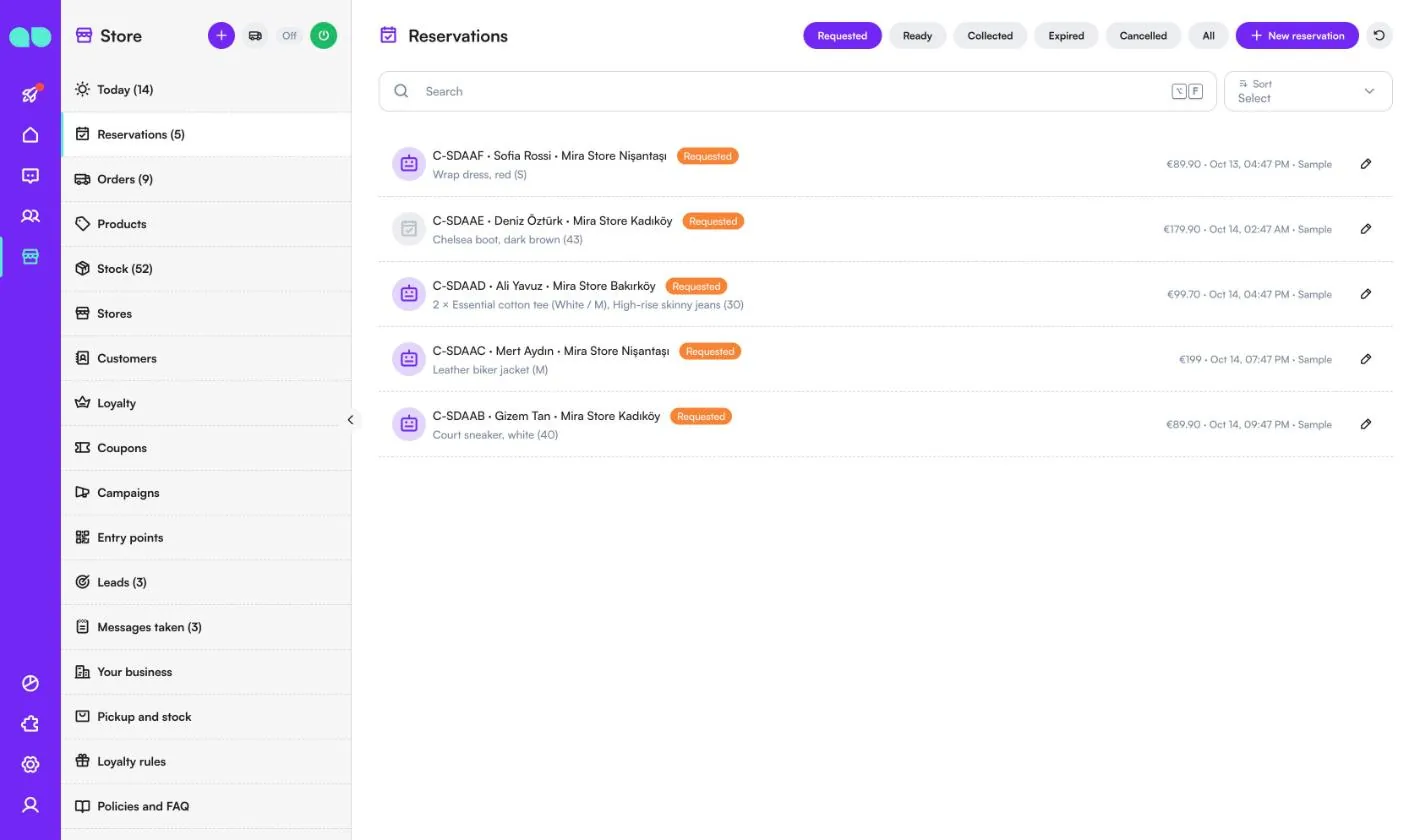This screenshot has height=840, width=1420.
Task: Show All reservations
Action: click(1208, 35)
